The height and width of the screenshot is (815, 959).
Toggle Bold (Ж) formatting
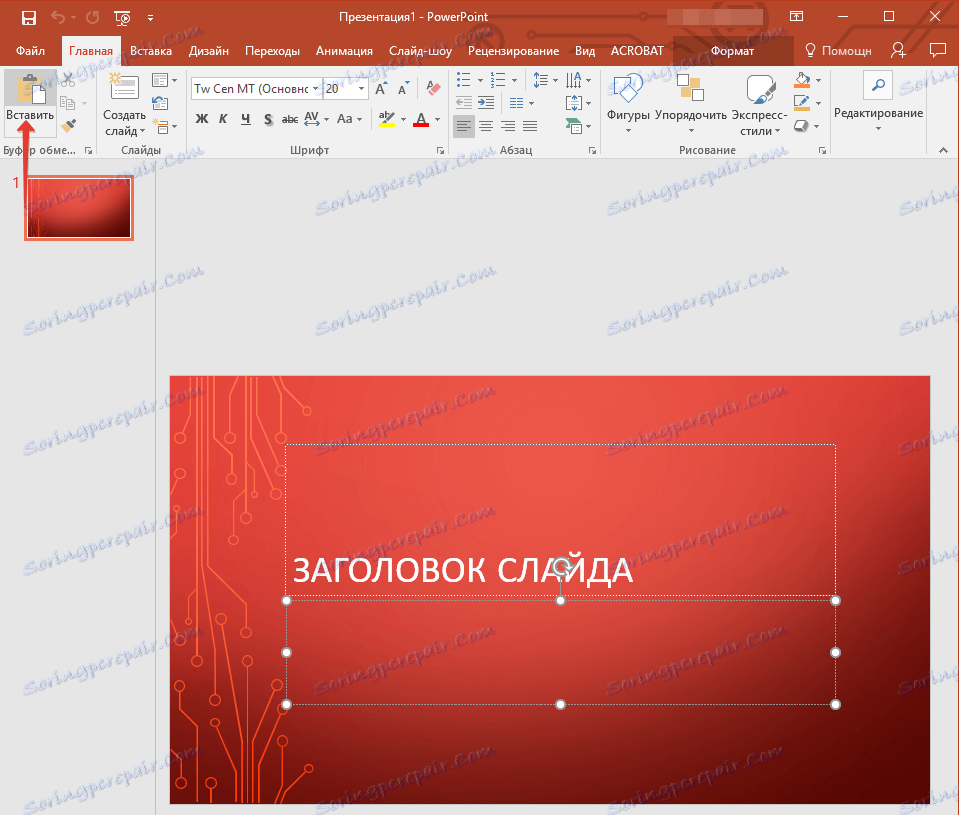click(x=202, y=119)
